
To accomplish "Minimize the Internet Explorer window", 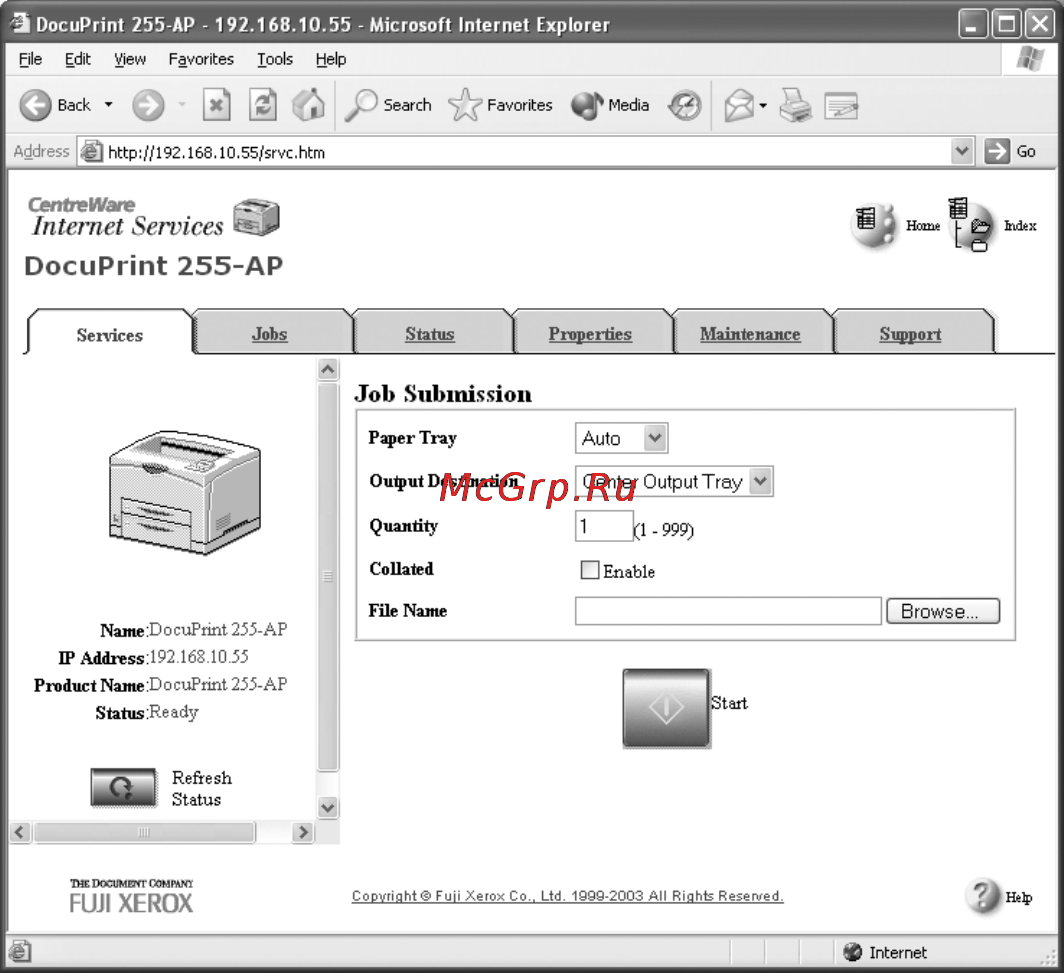I will coord(972,24).
